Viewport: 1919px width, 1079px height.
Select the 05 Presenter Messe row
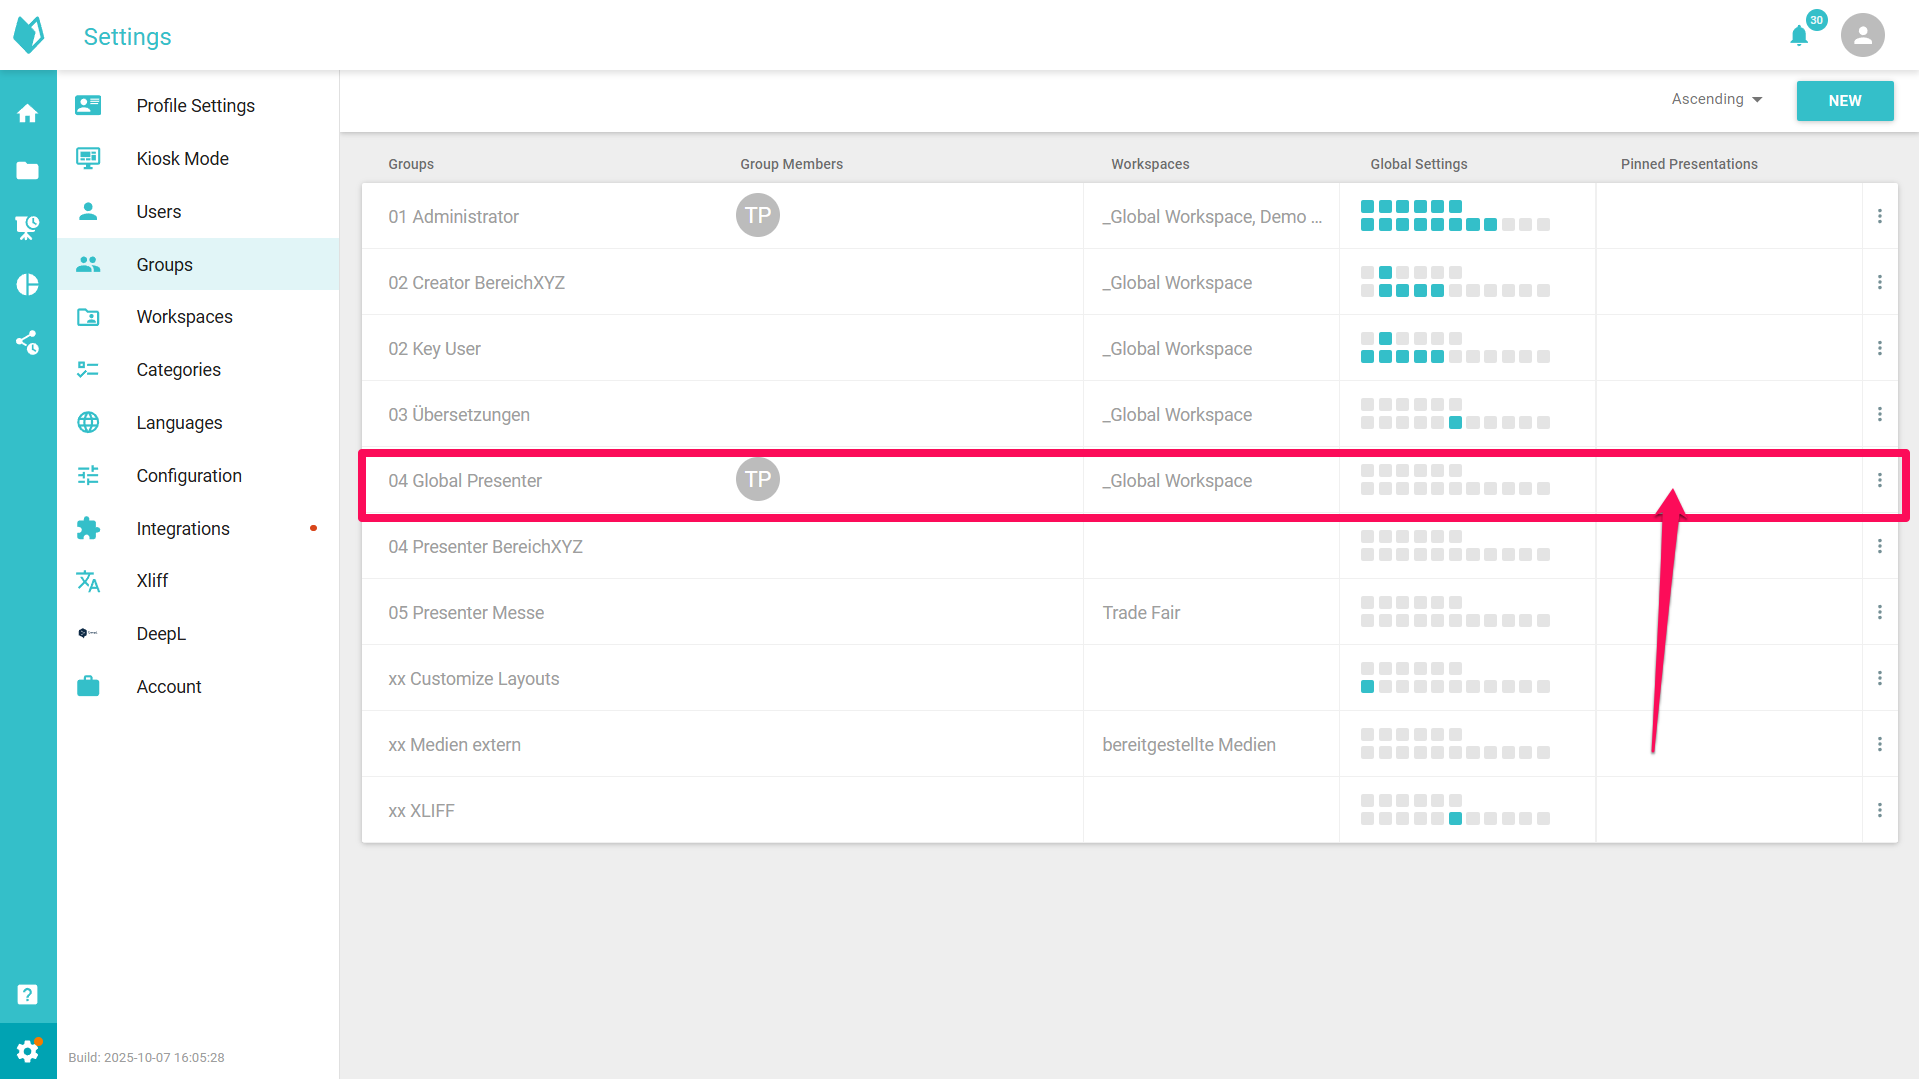(x=466, y=613)
